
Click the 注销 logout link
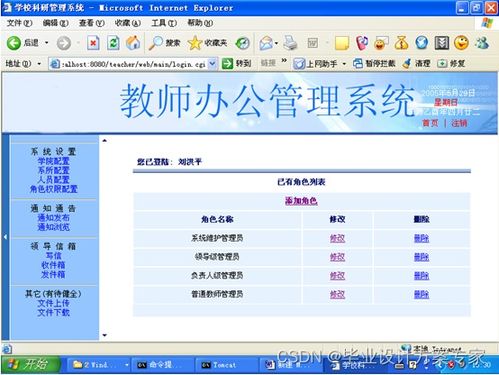click(x=459, y=123)
